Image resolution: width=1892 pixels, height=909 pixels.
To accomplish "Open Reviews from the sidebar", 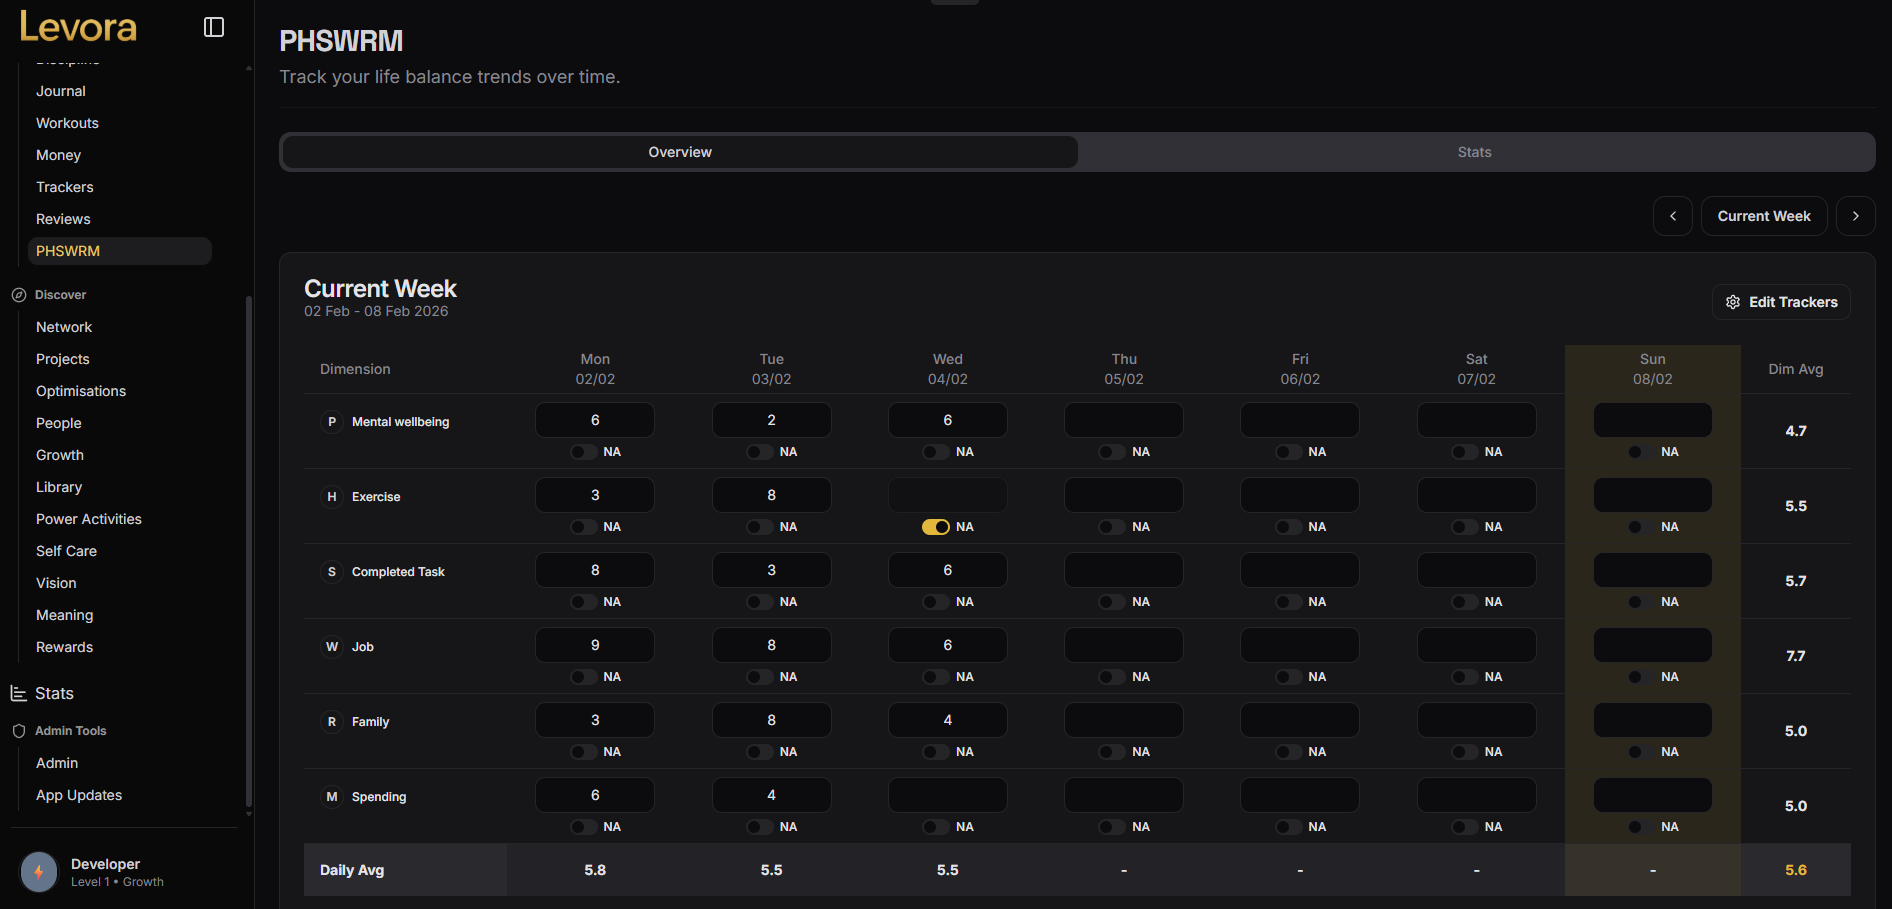I will (x=62, y=218).
